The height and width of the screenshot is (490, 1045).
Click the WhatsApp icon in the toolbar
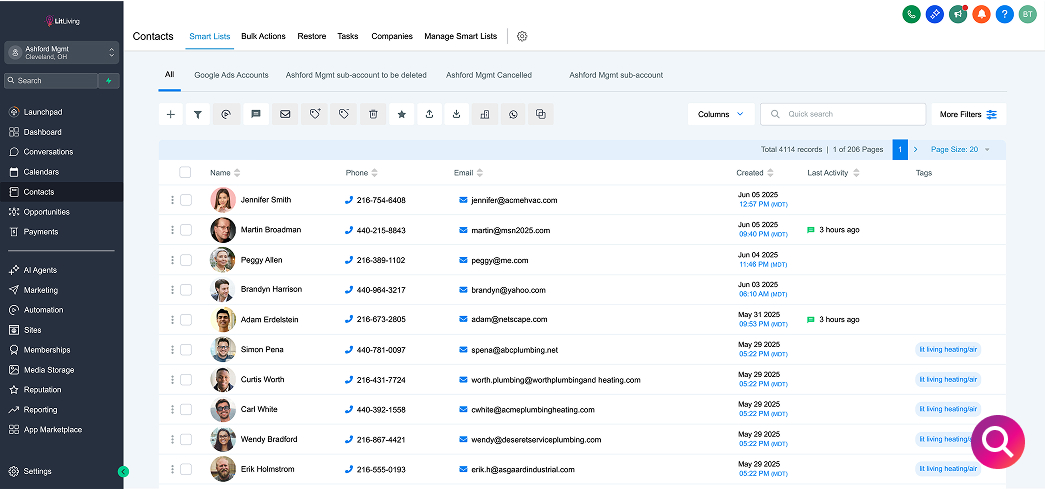pos(513,114)
